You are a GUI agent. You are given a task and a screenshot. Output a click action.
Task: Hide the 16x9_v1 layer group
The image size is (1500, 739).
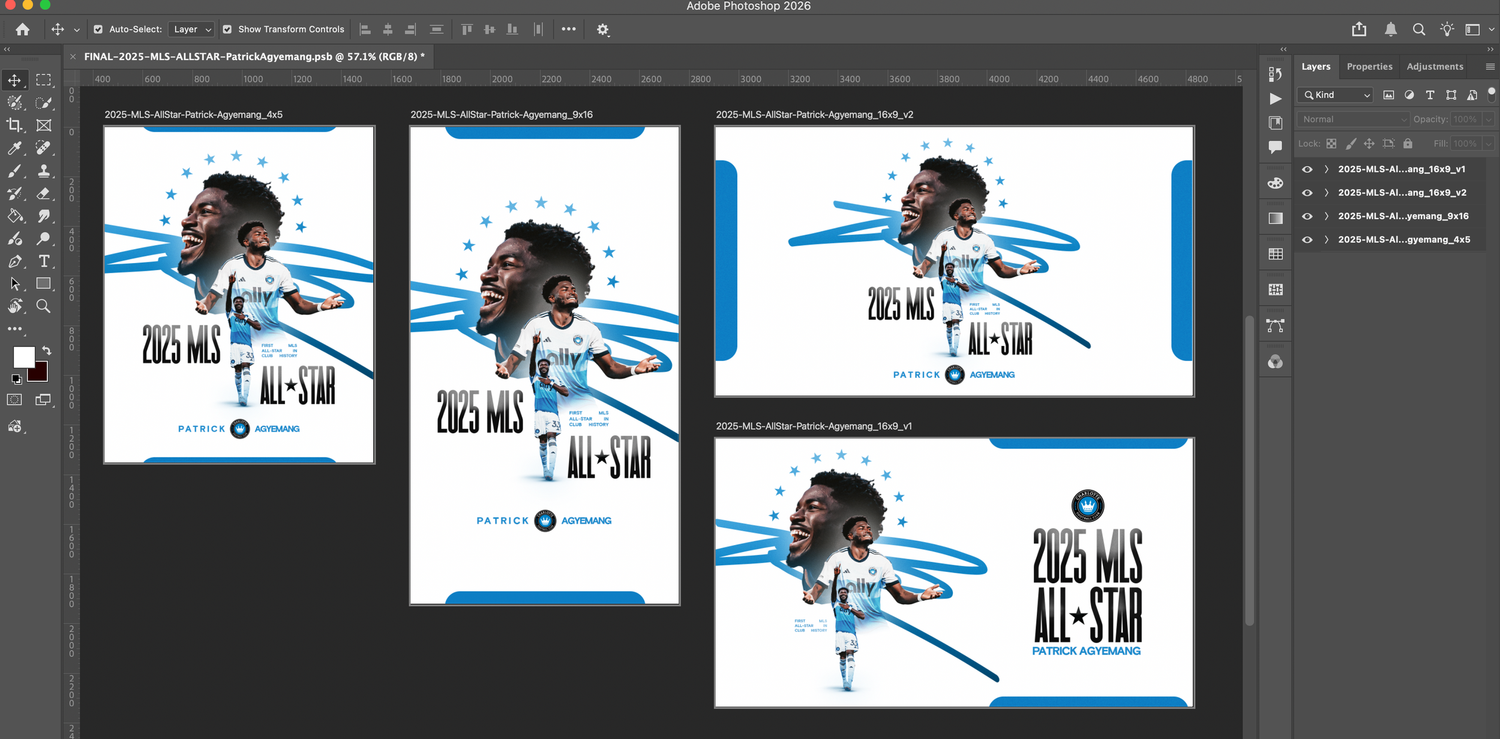point(1307,169)
